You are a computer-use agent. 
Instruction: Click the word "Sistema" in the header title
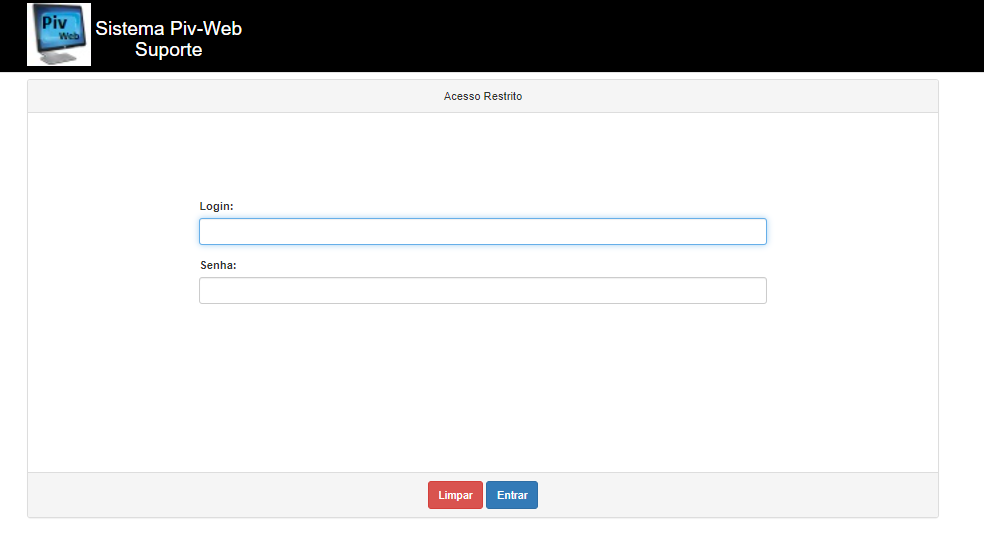(130, 28)
